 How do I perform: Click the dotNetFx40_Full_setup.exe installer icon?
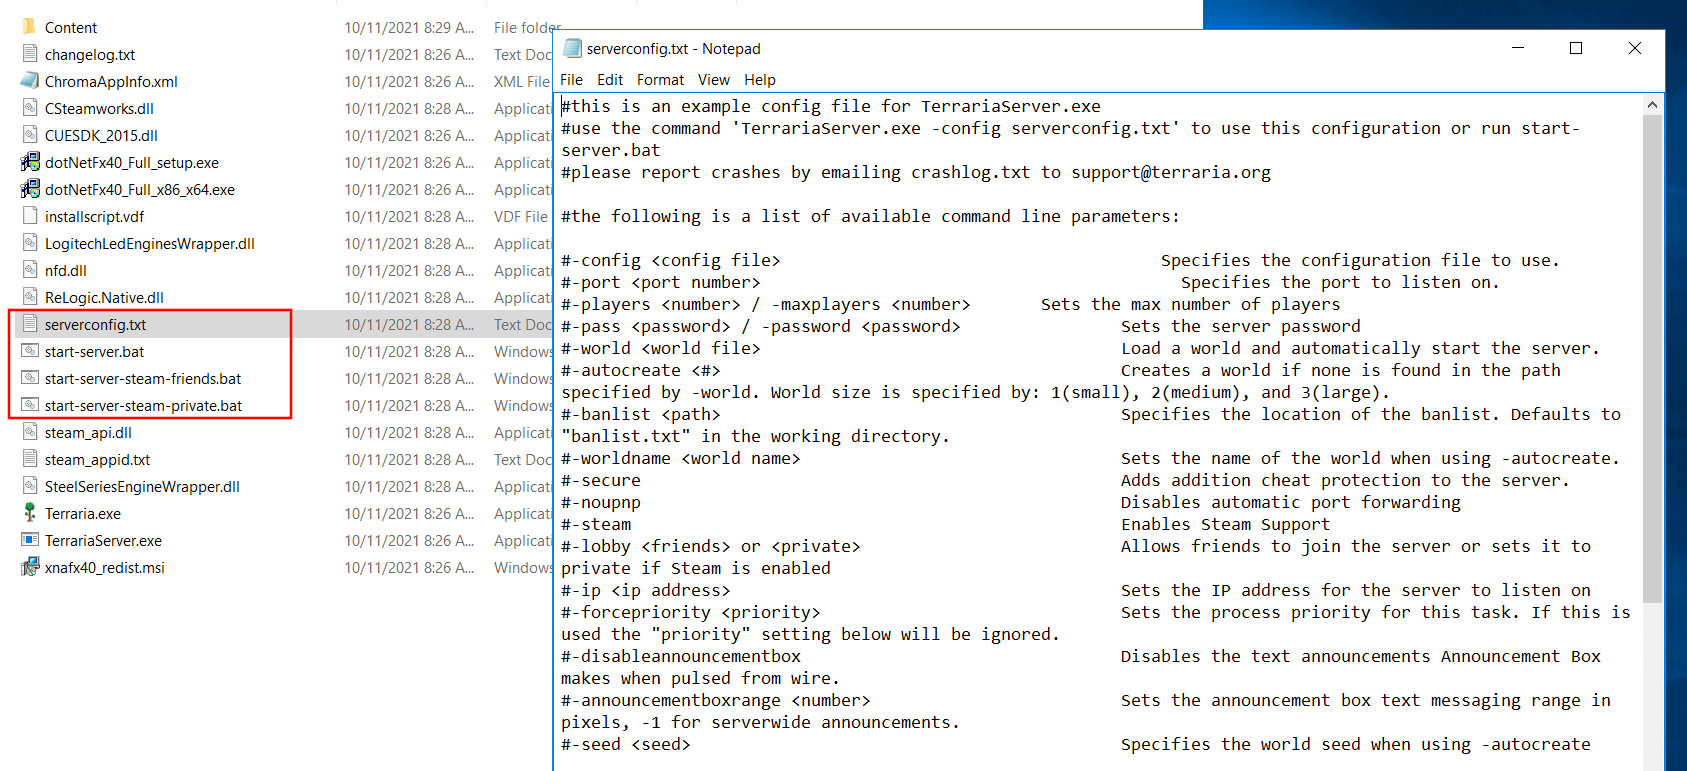click(30, 162)
